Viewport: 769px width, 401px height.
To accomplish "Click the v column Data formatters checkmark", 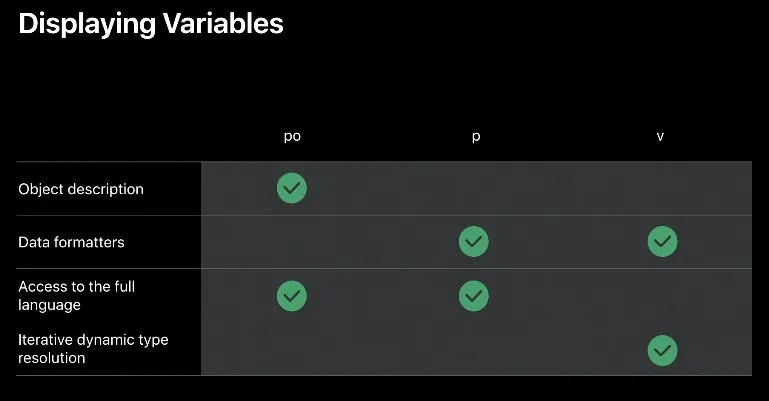I will 662,242.
